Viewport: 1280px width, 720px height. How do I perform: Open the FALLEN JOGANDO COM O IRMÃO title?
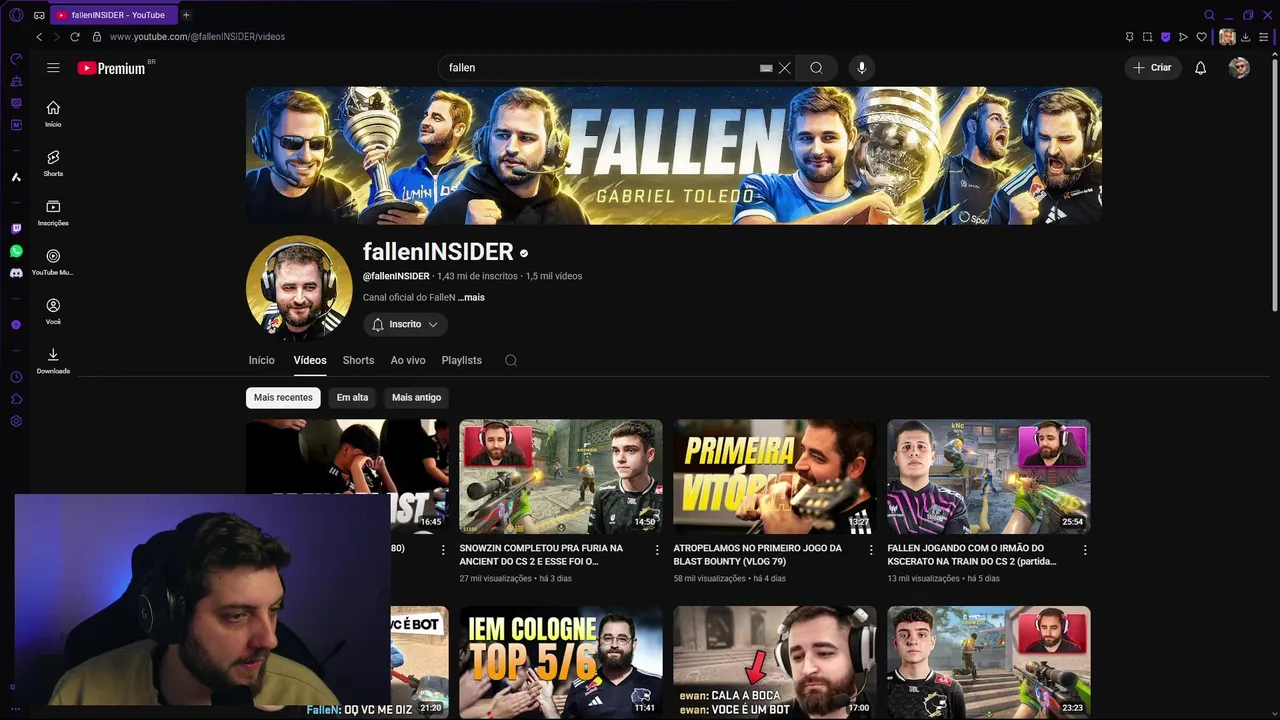tap(972, 555)
